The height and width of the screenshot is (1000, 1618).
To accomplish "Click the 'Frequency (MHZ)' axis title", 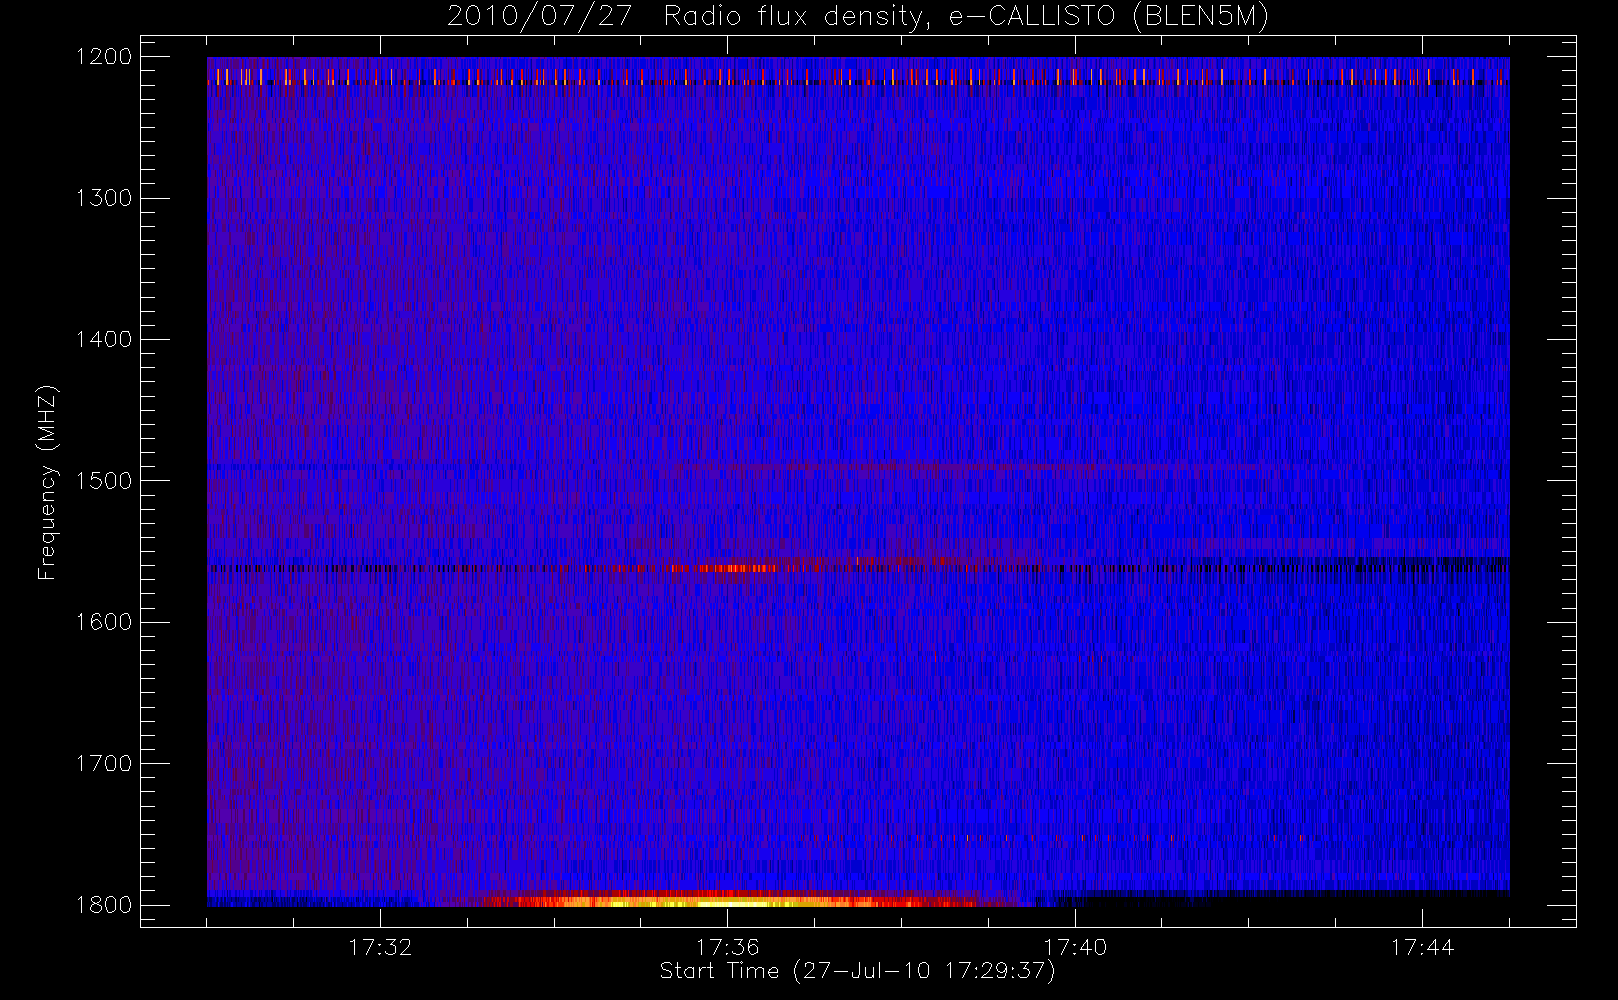I will click(x=47, y=482).
